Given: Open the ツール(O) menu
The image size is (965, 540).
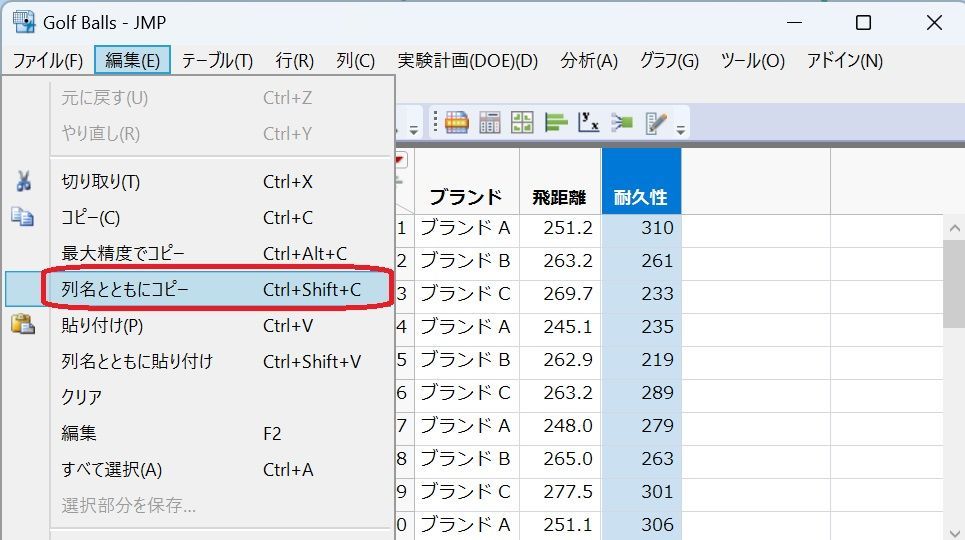Looking at the screenshot, I should (753, 60).
